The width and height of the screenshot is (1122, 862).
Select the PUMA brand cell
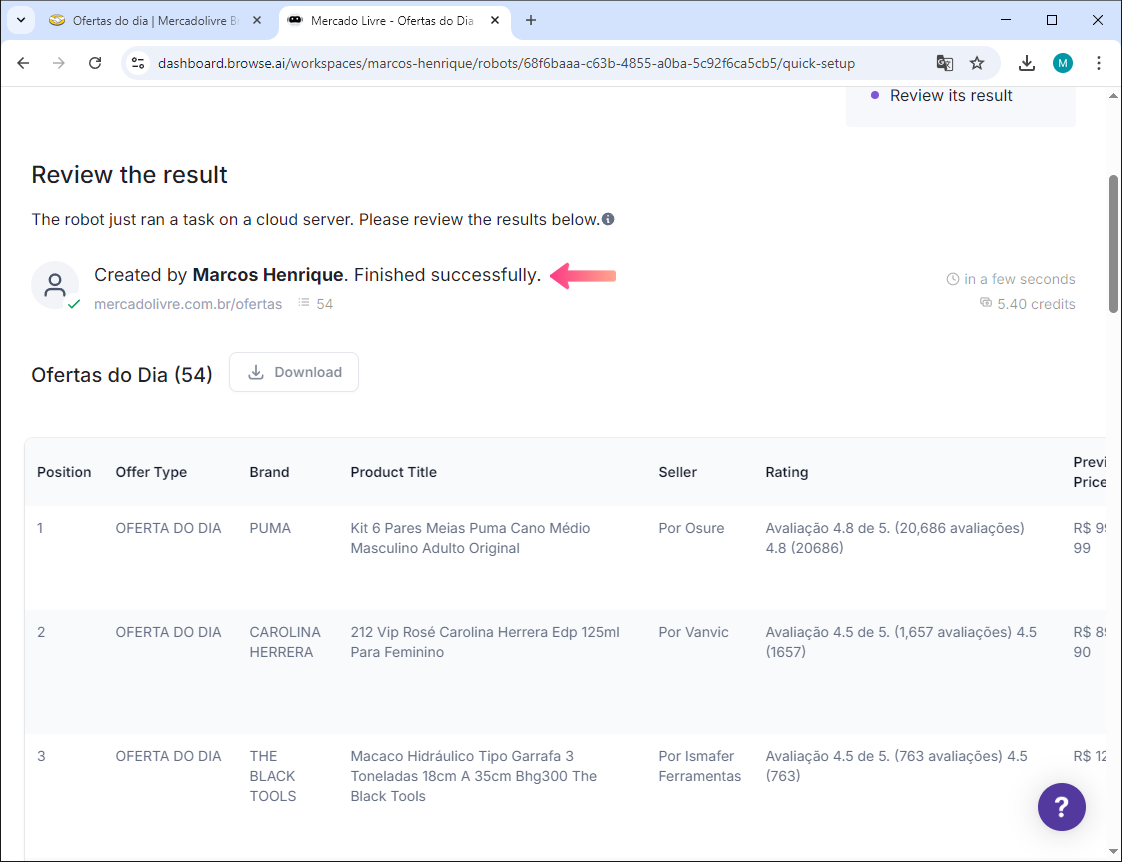(x=270, y=528)
